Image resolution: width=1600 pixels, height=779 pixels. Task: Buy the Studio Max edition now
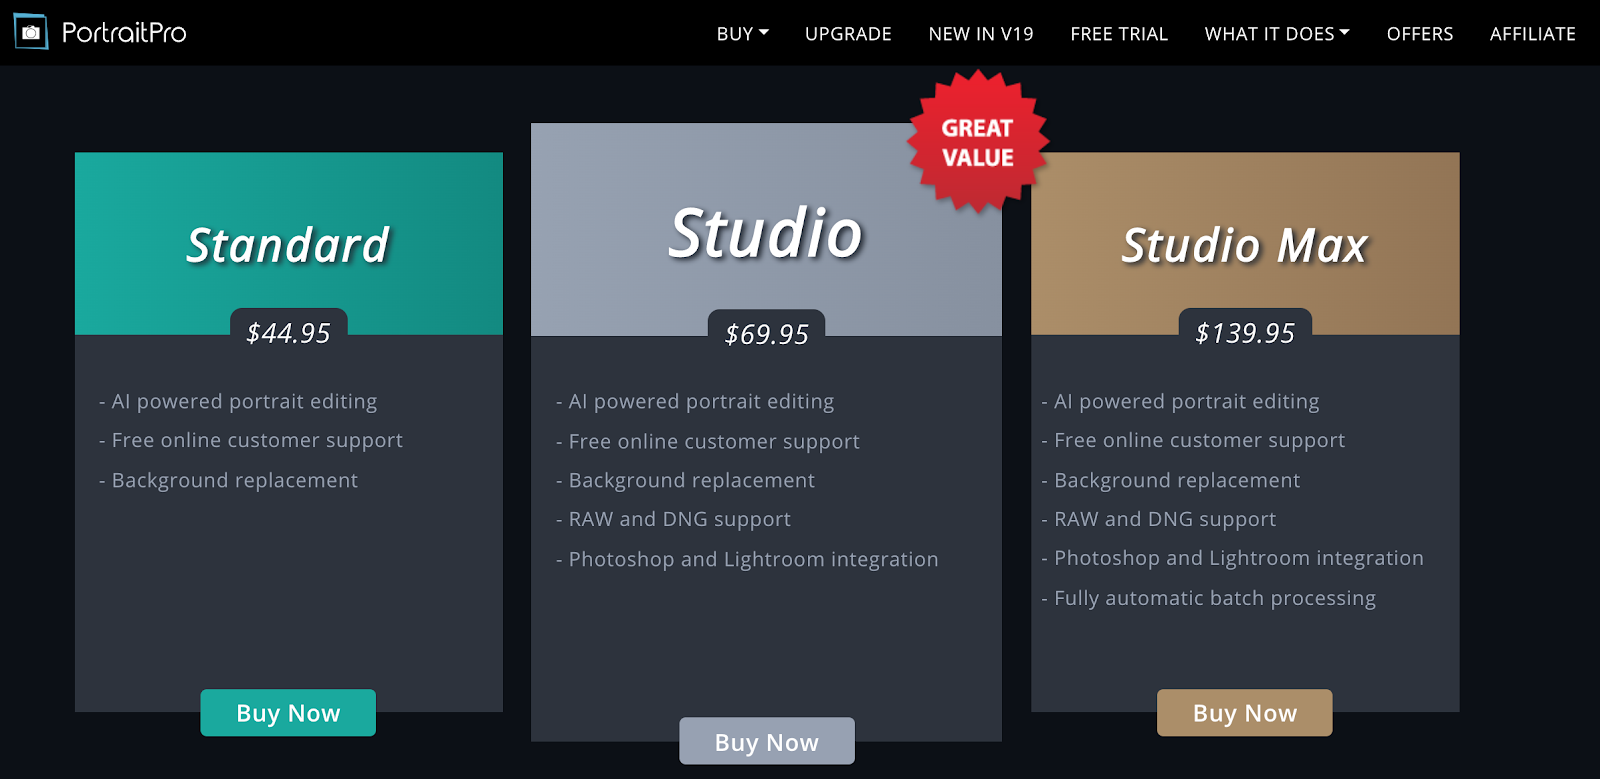coord(1245,713)
